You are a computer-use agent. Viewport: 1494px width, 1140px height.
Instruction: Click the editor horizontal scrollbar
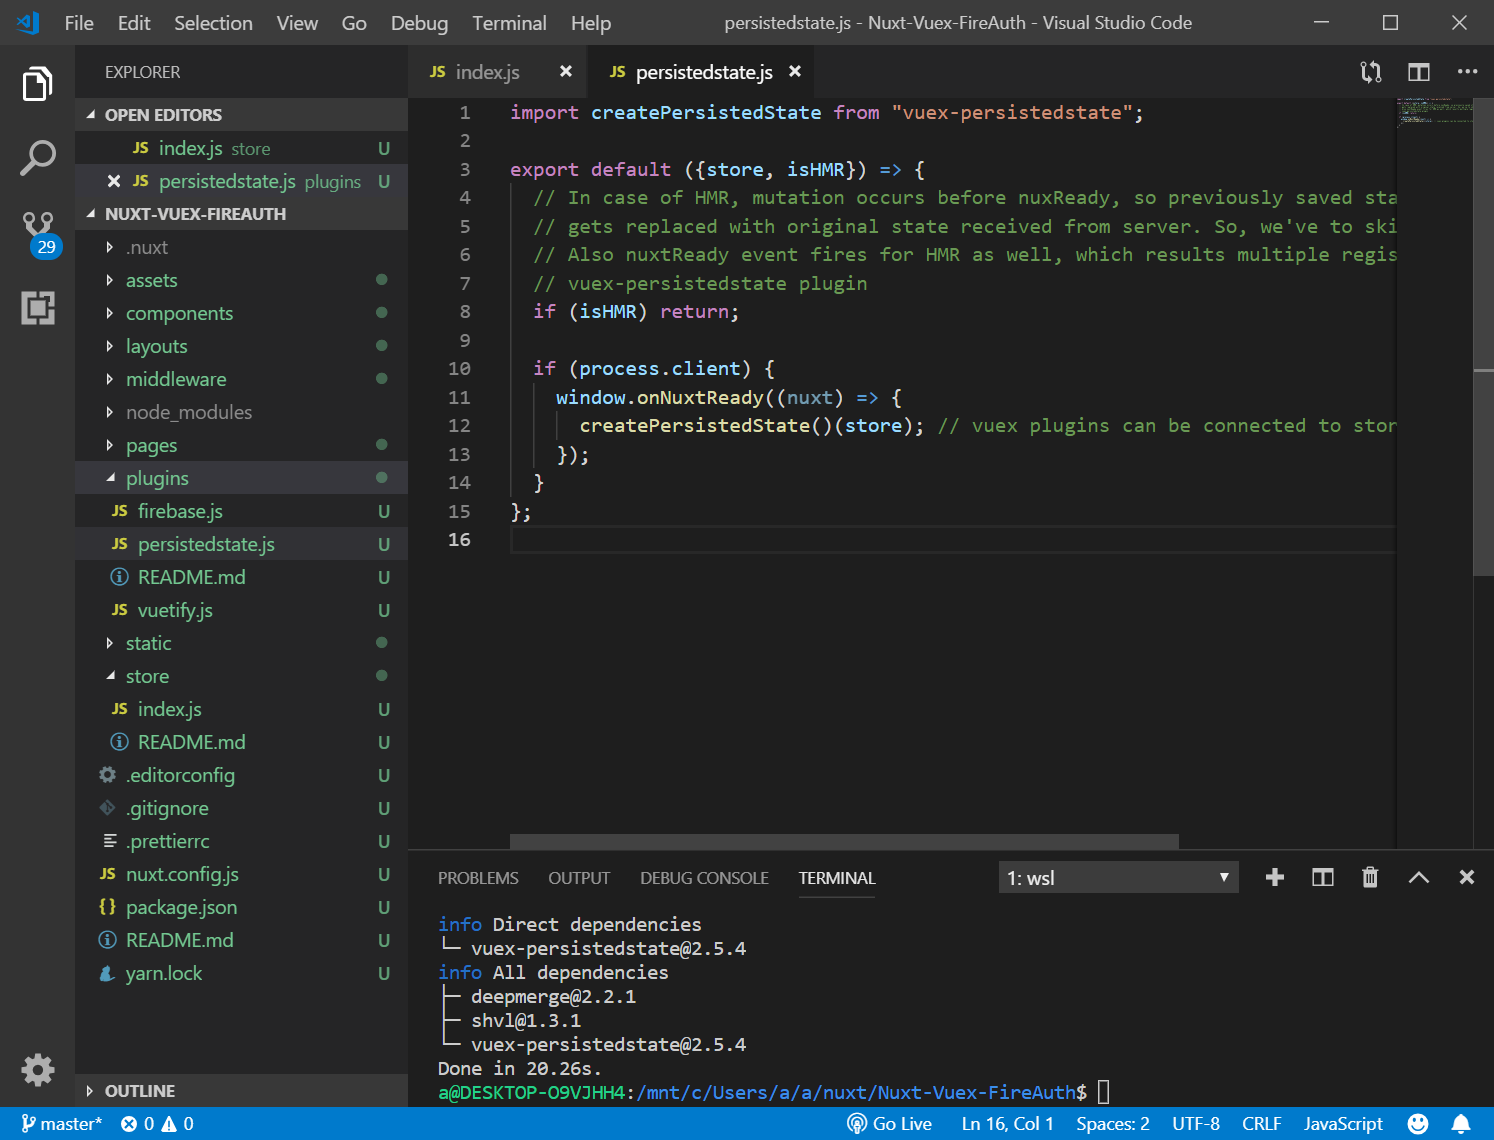[844, 841]
